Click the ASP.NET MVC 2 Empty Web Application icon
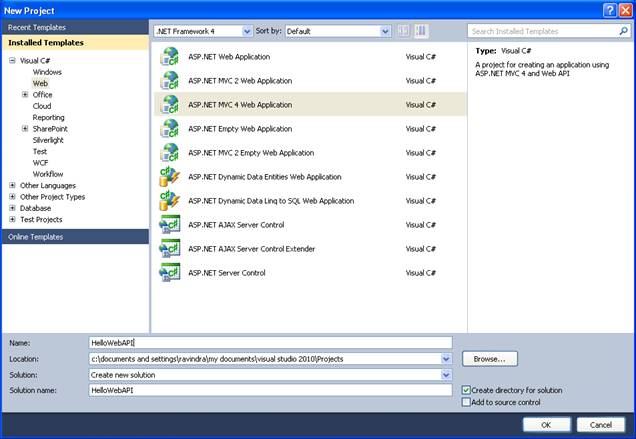The height and width of the screenshot is (439, 636). [x=170, y=153]
